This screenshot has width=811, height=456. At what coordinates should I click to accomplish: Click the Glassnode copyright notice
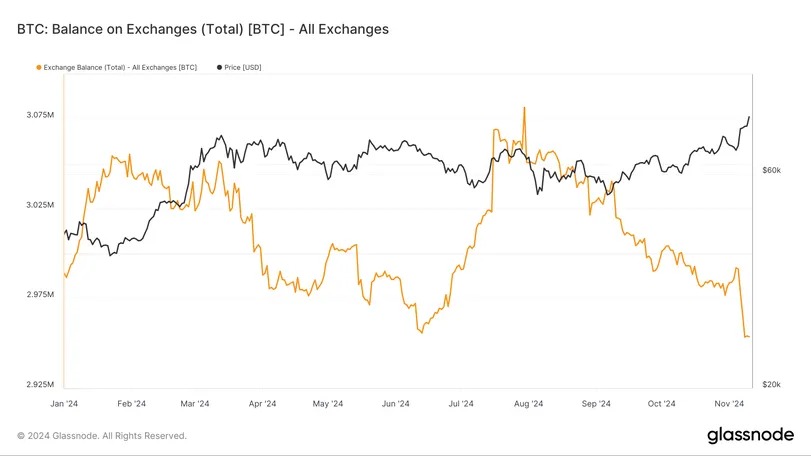click(102, 436)
